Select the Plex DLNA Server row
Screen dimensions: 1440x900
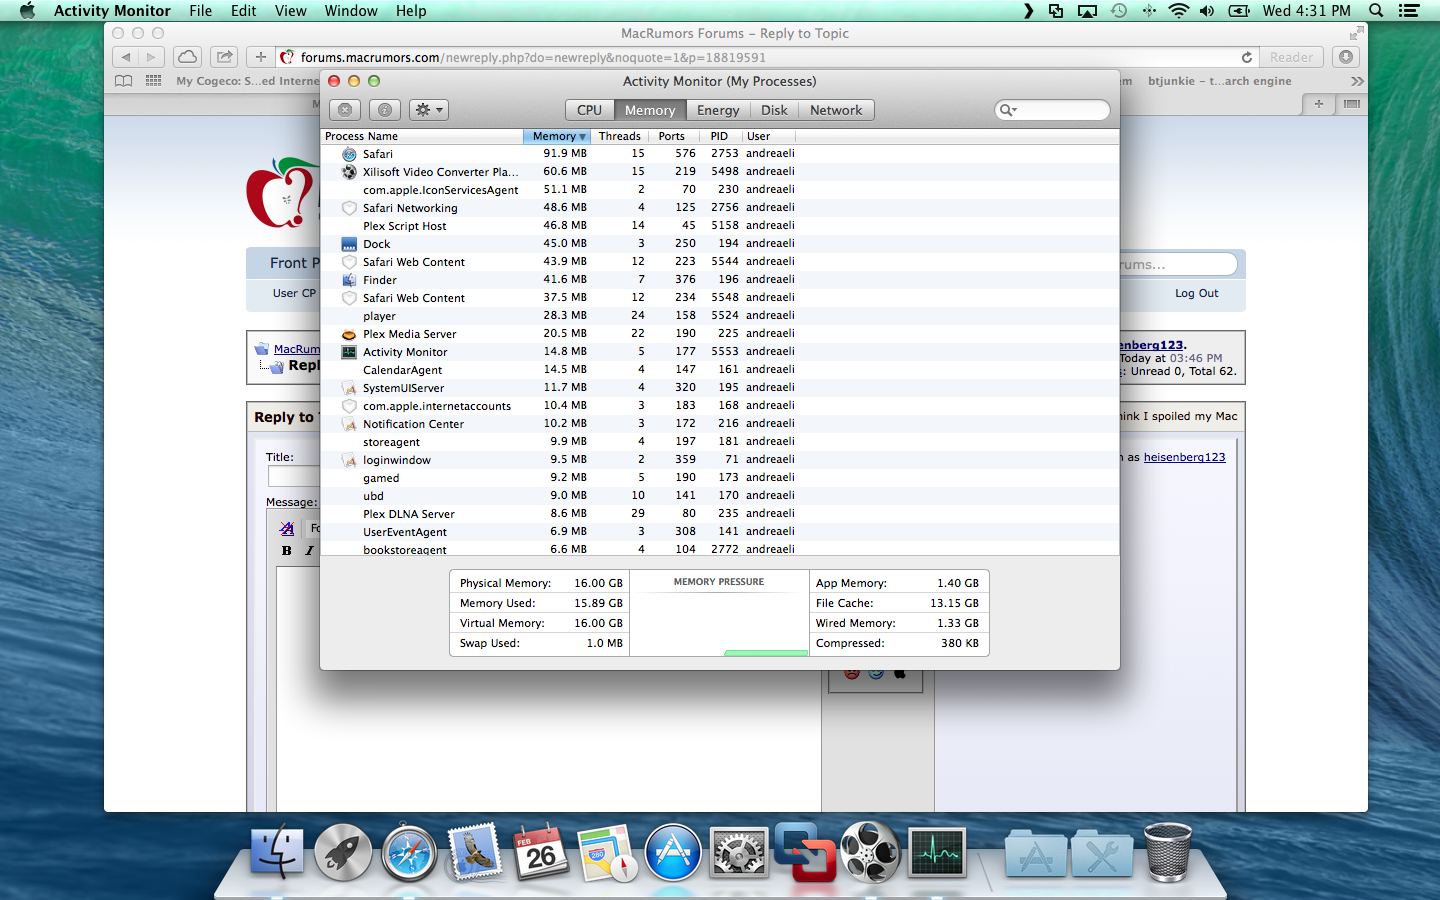(x=720, y=514)
